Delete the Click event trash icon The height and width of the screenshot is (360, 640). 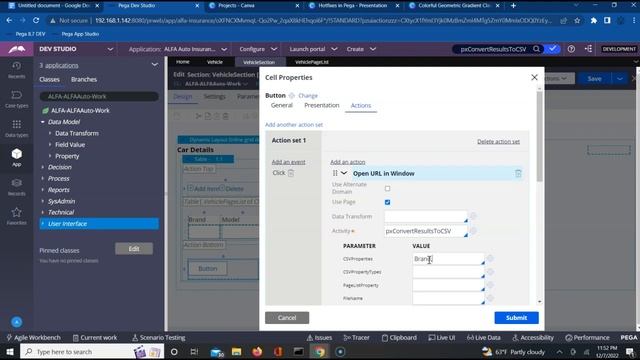pyautogui.click(x=291, y=173)
